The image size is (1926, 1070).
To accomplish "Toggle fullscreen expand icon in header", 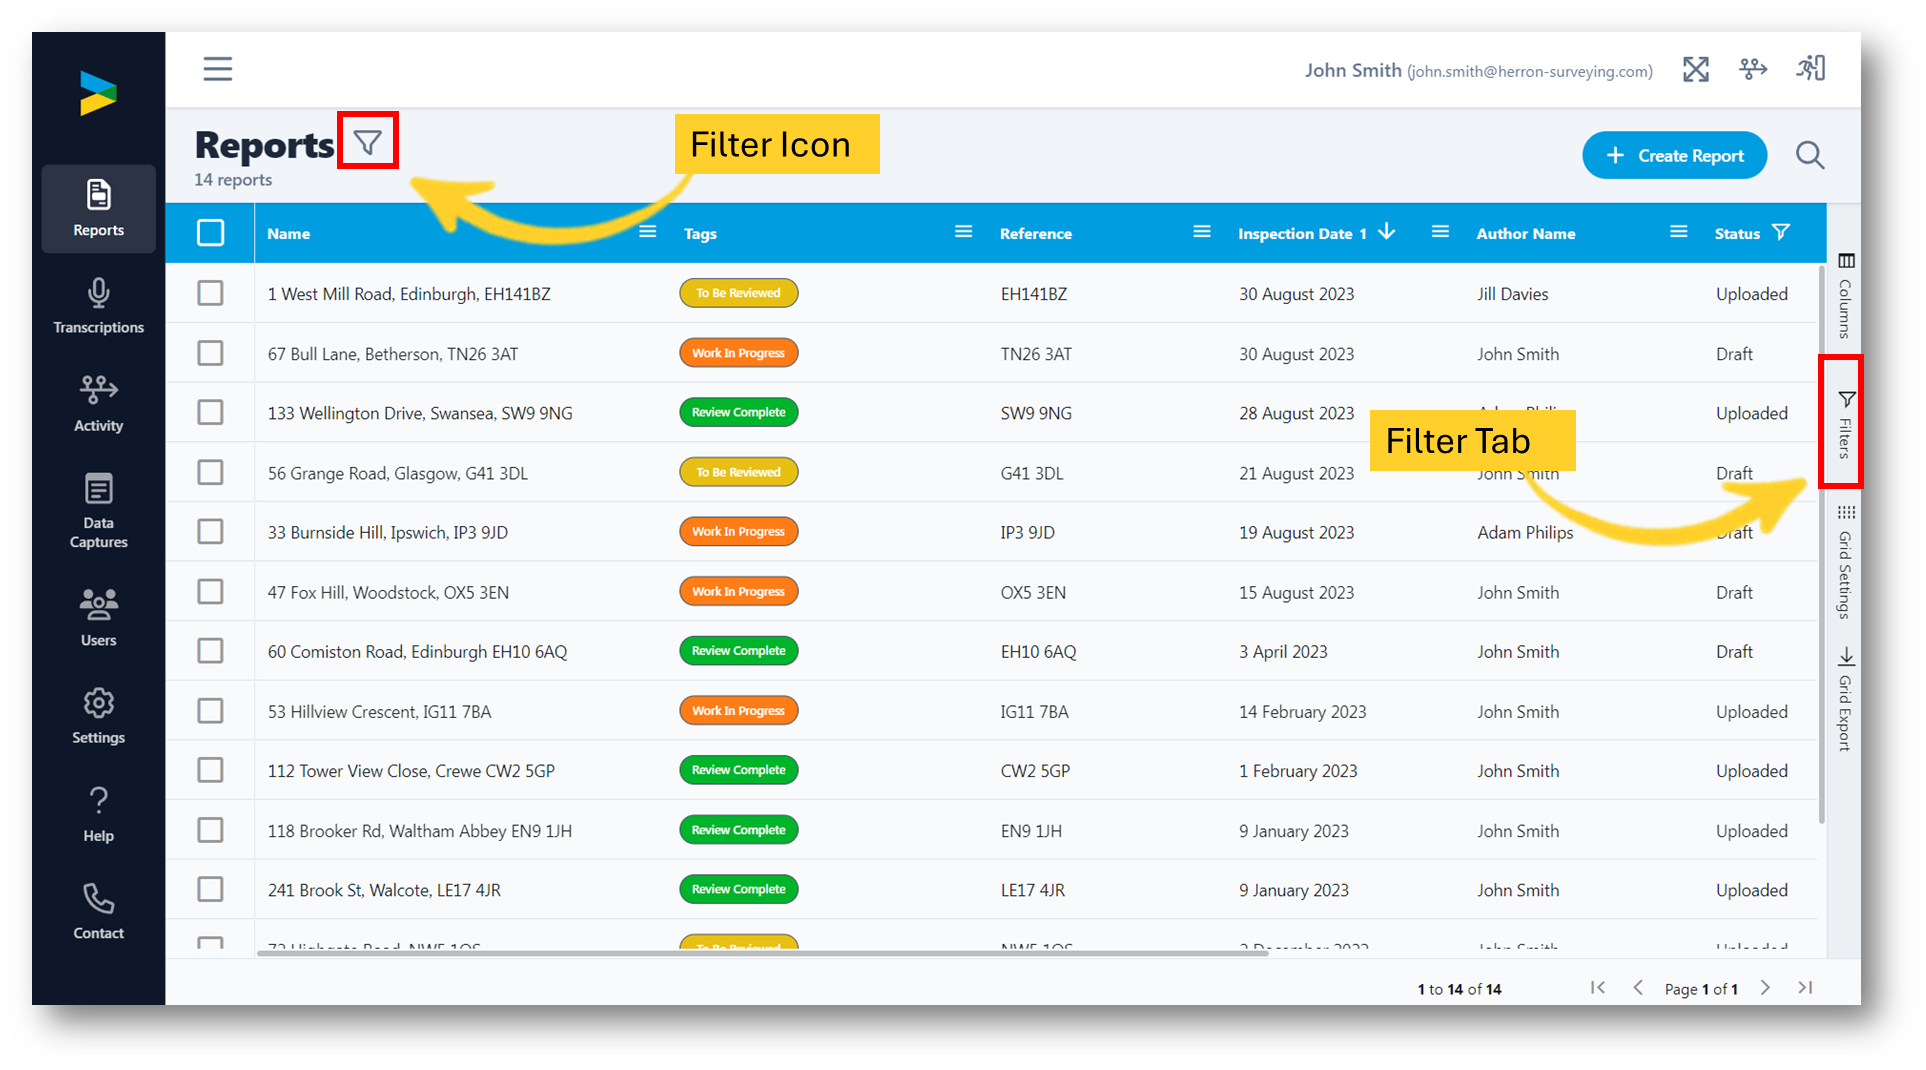I will click(1695, 69).
